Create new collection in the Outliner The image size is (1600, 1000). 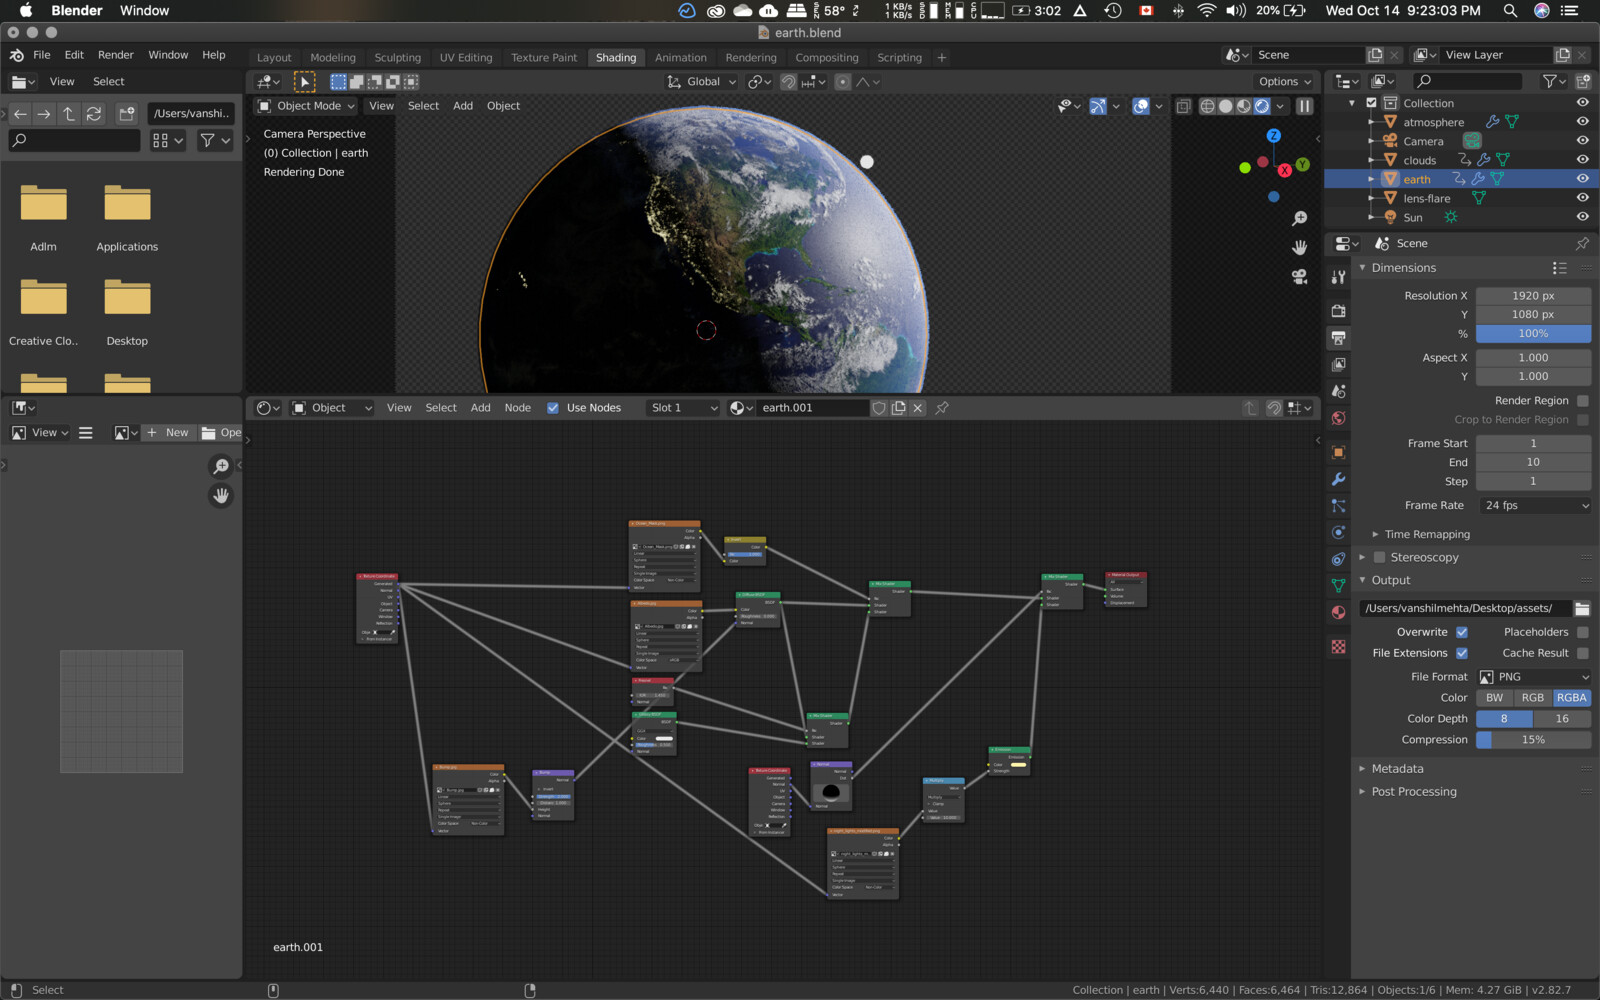coord(1583,81)
